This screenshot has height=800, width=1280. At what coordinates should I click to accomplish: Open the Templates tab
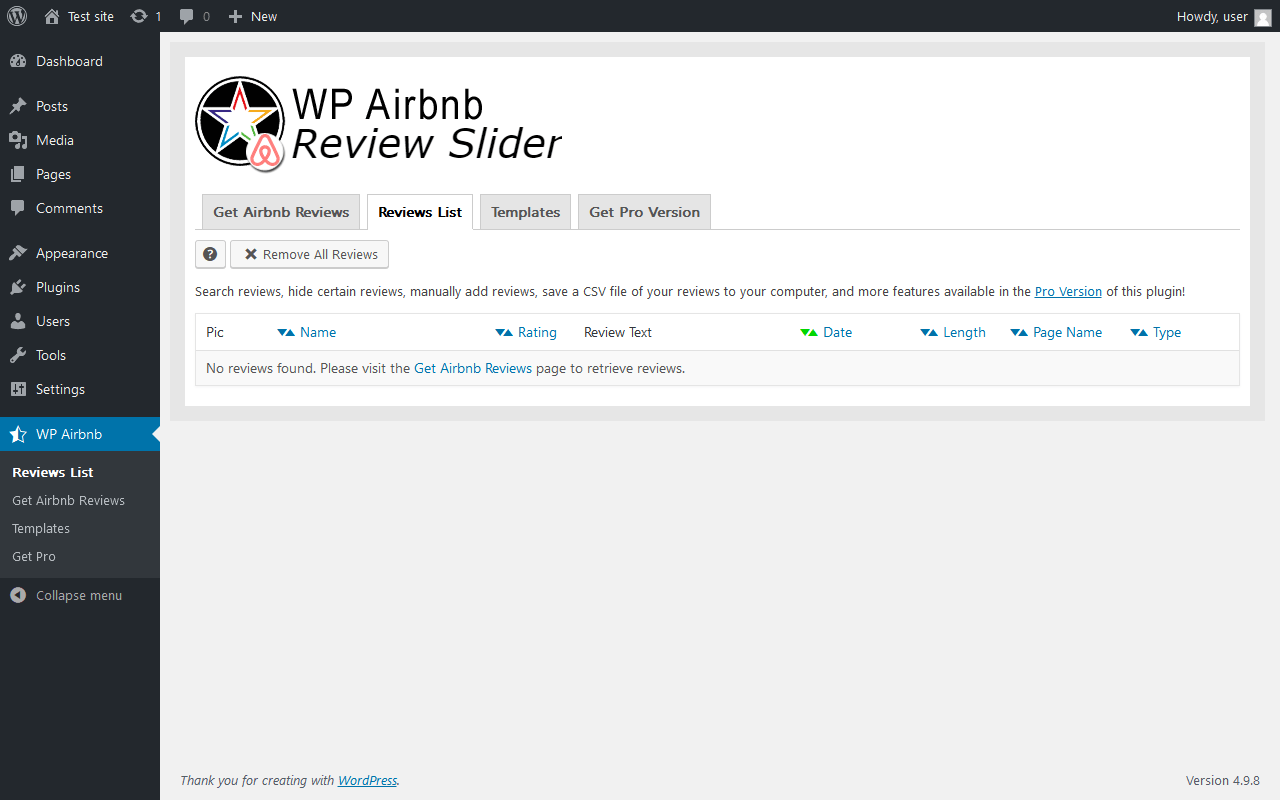pos(525,212)
